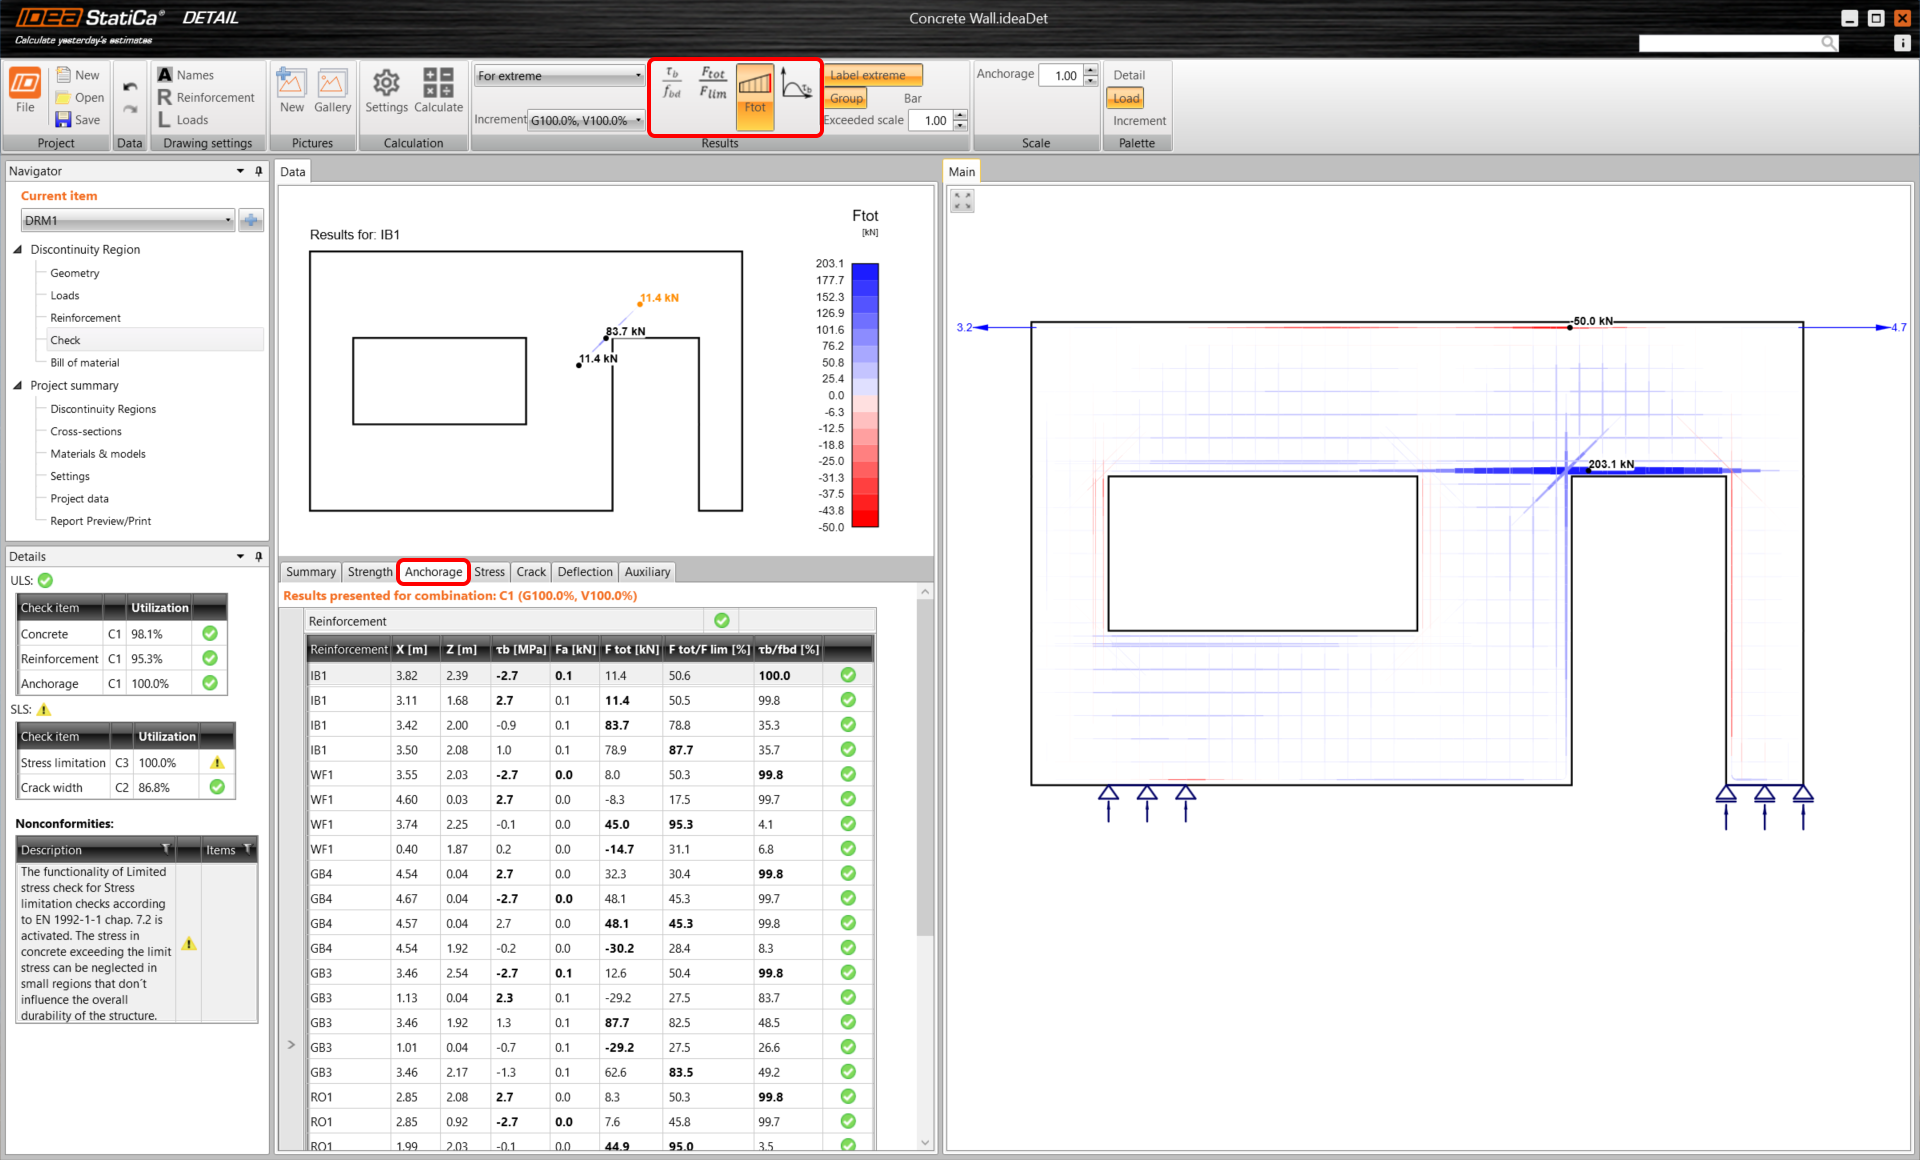1920x1160 pixels.
Task: Click the Bill of material navigator item
Action: click(x=84, y=363)
